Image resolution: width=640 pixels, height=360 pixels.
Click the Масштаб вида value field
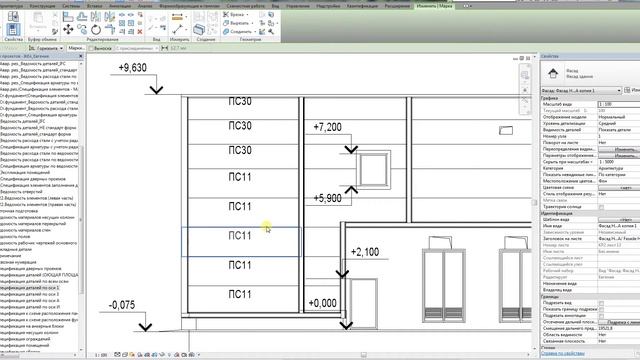click(x=619, y=104)
